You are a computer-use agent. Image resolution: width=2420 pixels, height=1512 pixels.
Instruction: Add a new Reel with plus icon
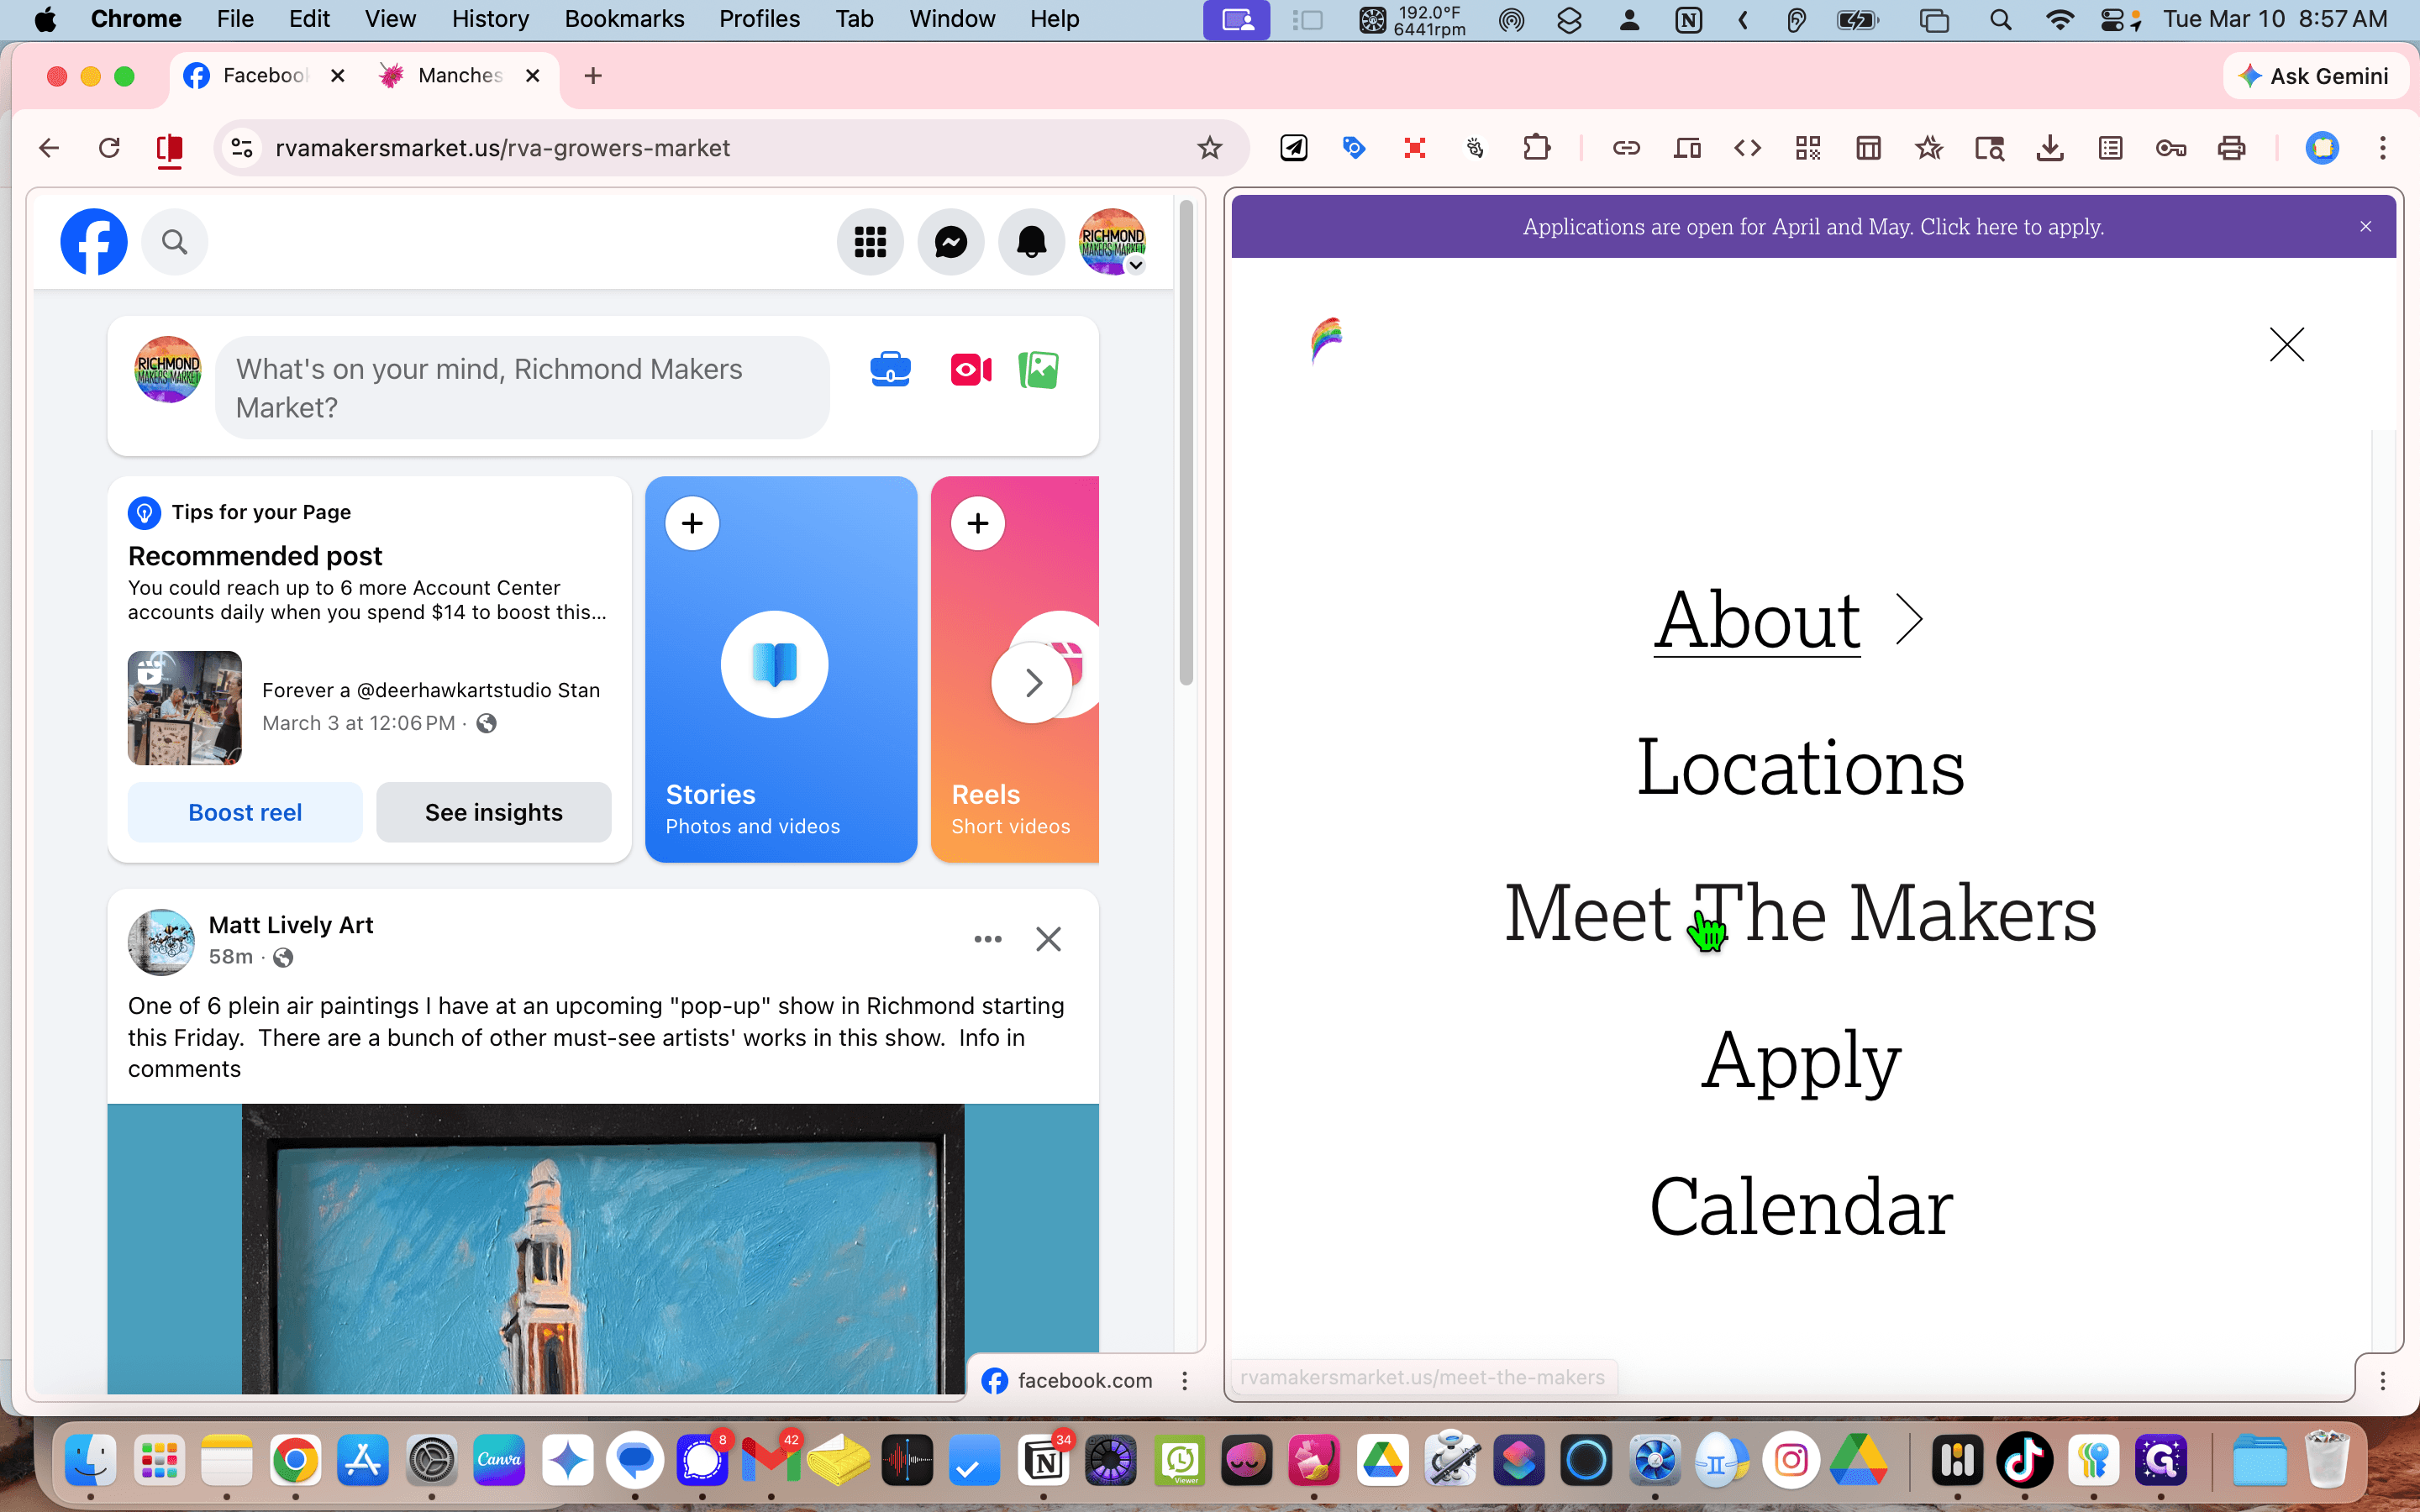pyautogui.click(x=978, y=523)
